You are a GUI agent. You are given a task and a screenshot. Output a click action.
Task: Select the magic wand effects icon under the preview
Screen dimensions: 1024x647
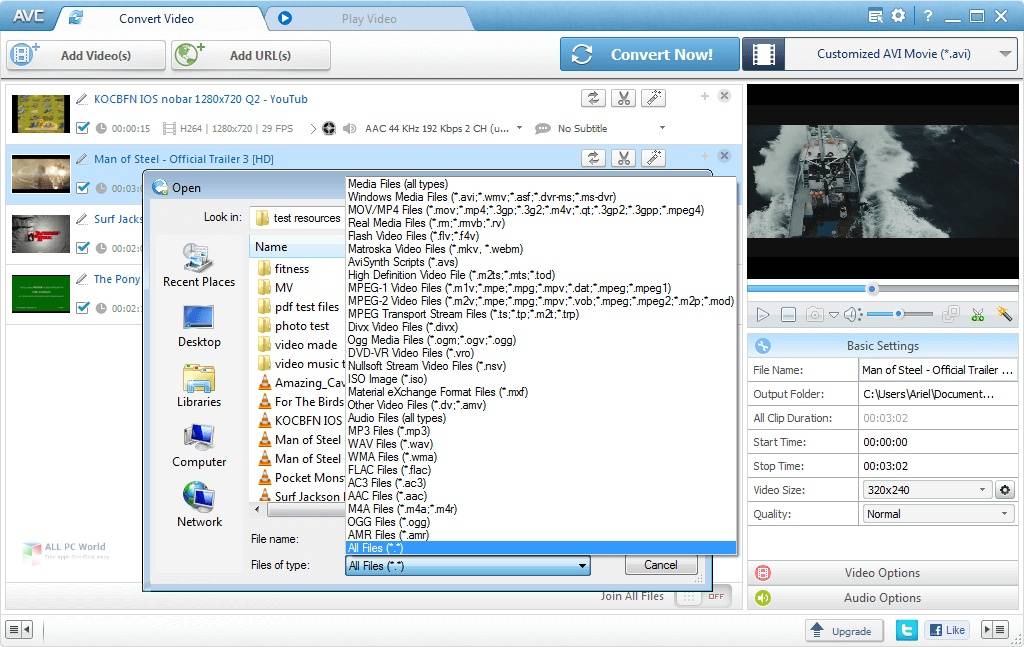1005,314
